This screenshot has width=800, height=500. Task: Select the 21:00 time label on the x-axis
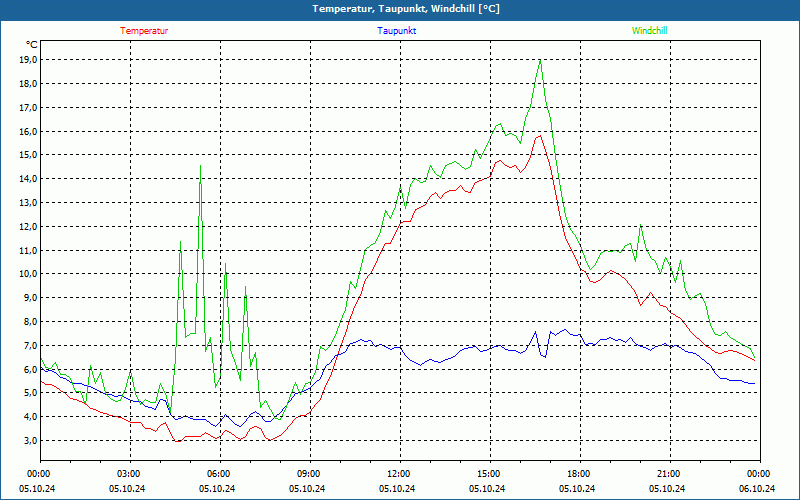coord(668,474)
